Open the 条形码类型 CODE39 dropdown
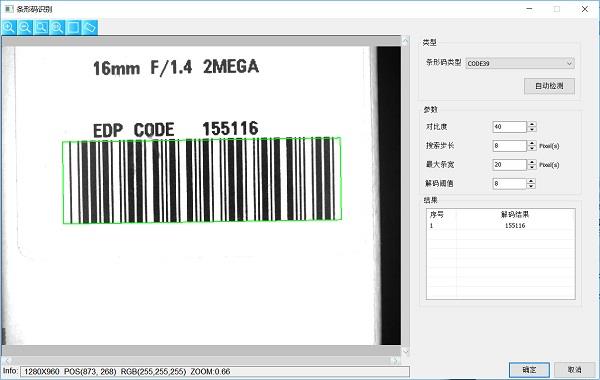The width and height of the screenshot is (600, 380). coord(520,63)
